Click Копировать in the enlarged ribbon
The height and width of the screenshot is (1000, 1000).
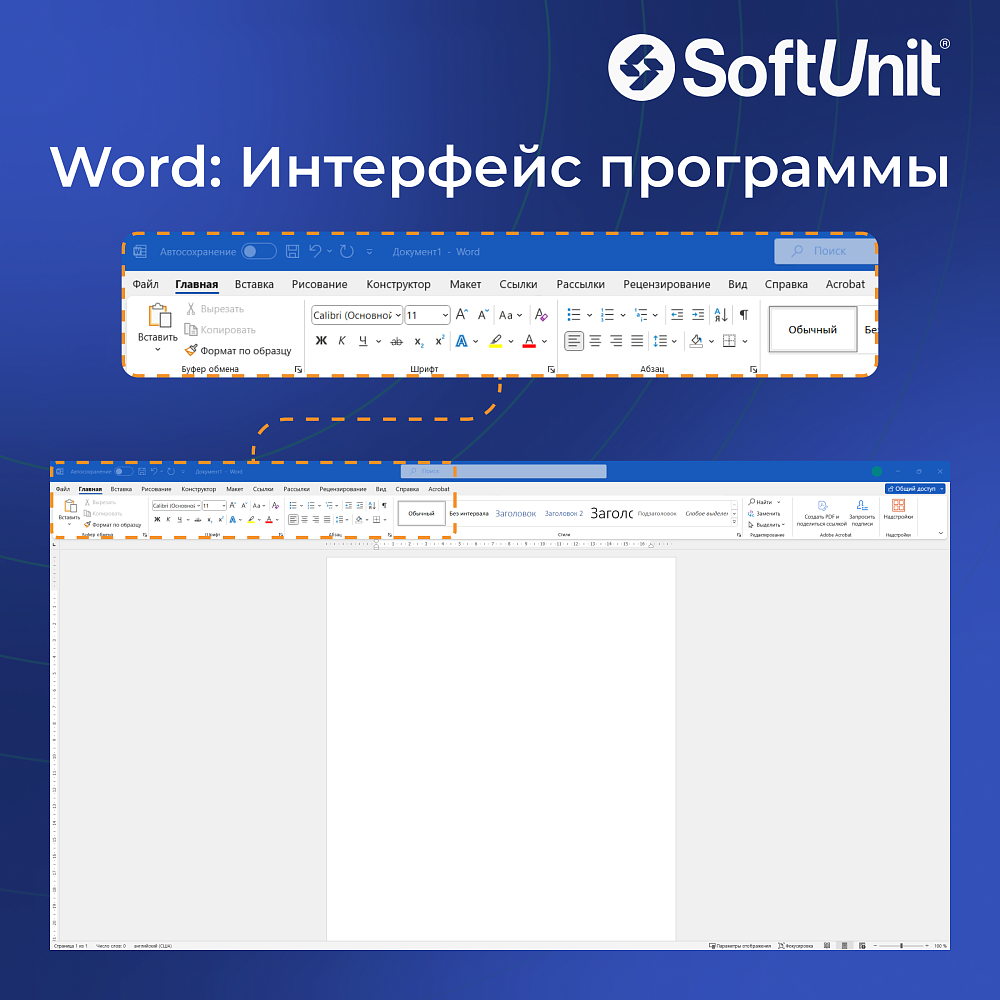pyautogui.click(x=220, y=330)
